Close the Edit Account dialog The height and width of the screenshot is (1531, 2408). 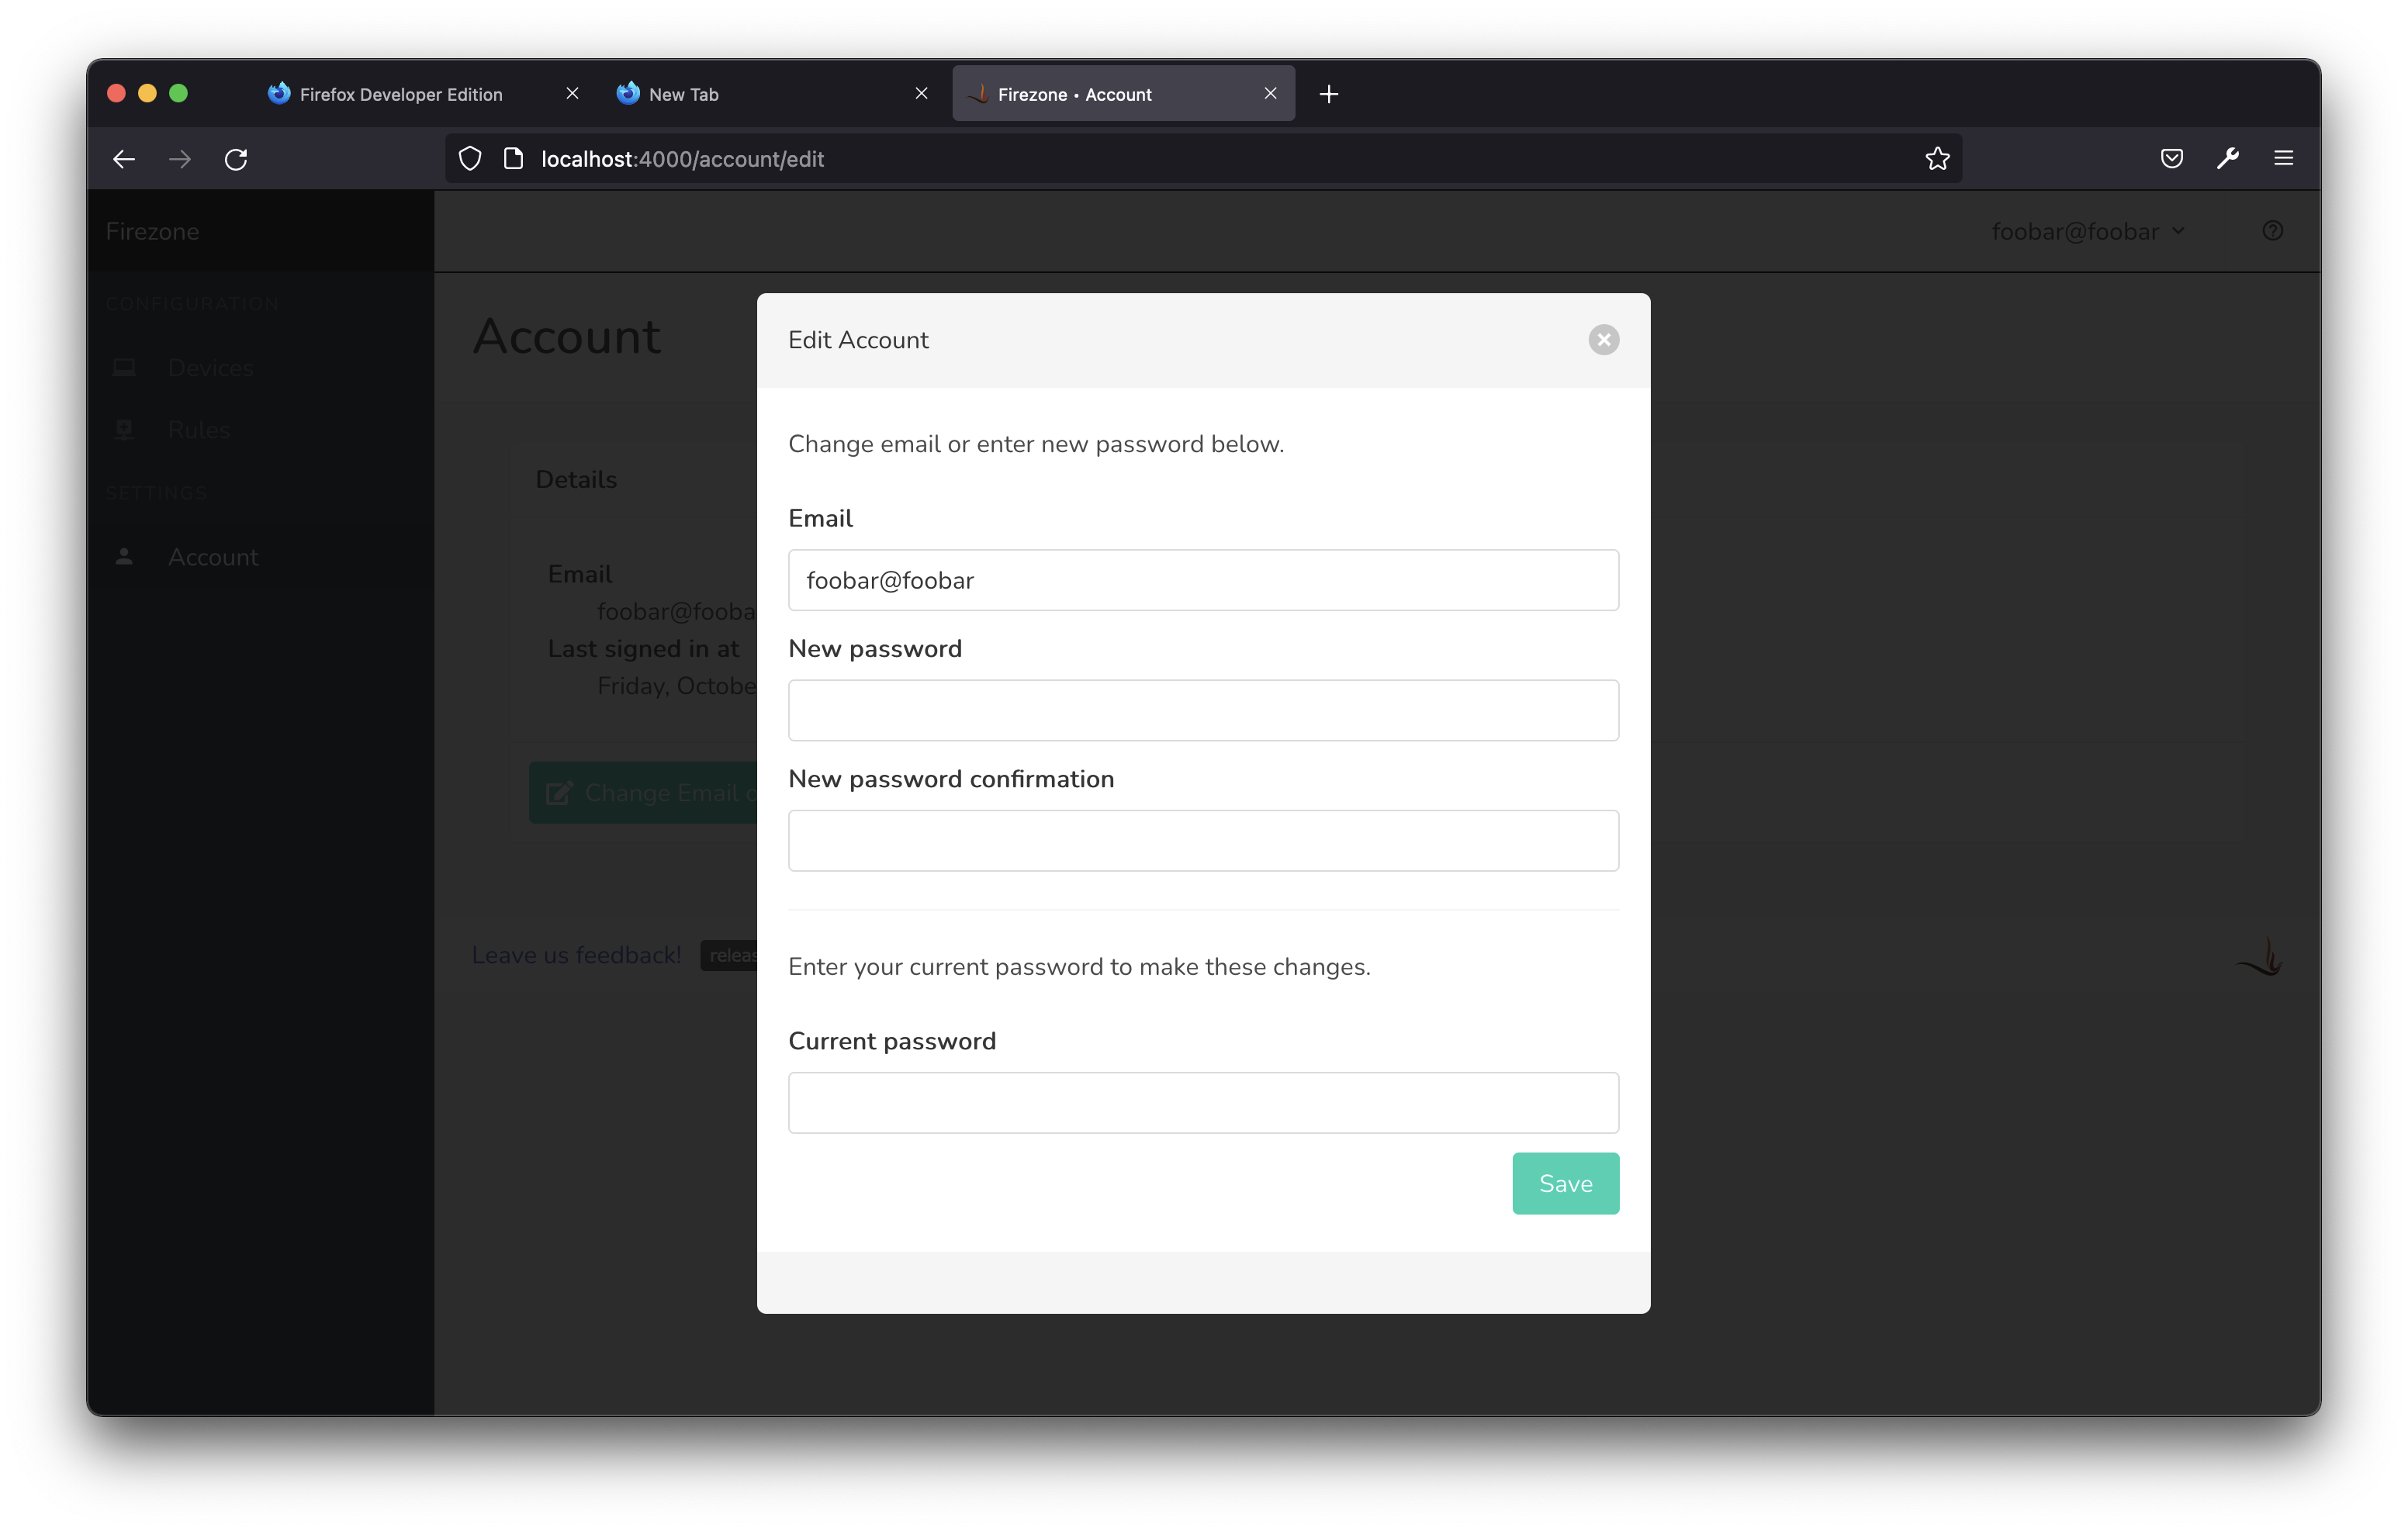tap(1604, 339)
